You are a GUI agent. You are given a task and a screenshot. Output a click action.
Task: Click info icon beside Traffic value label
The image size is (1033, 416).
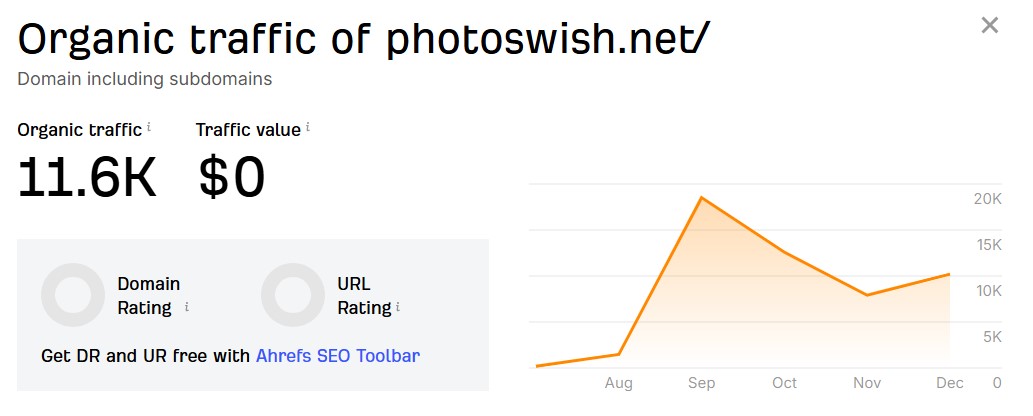click(308, 127)
